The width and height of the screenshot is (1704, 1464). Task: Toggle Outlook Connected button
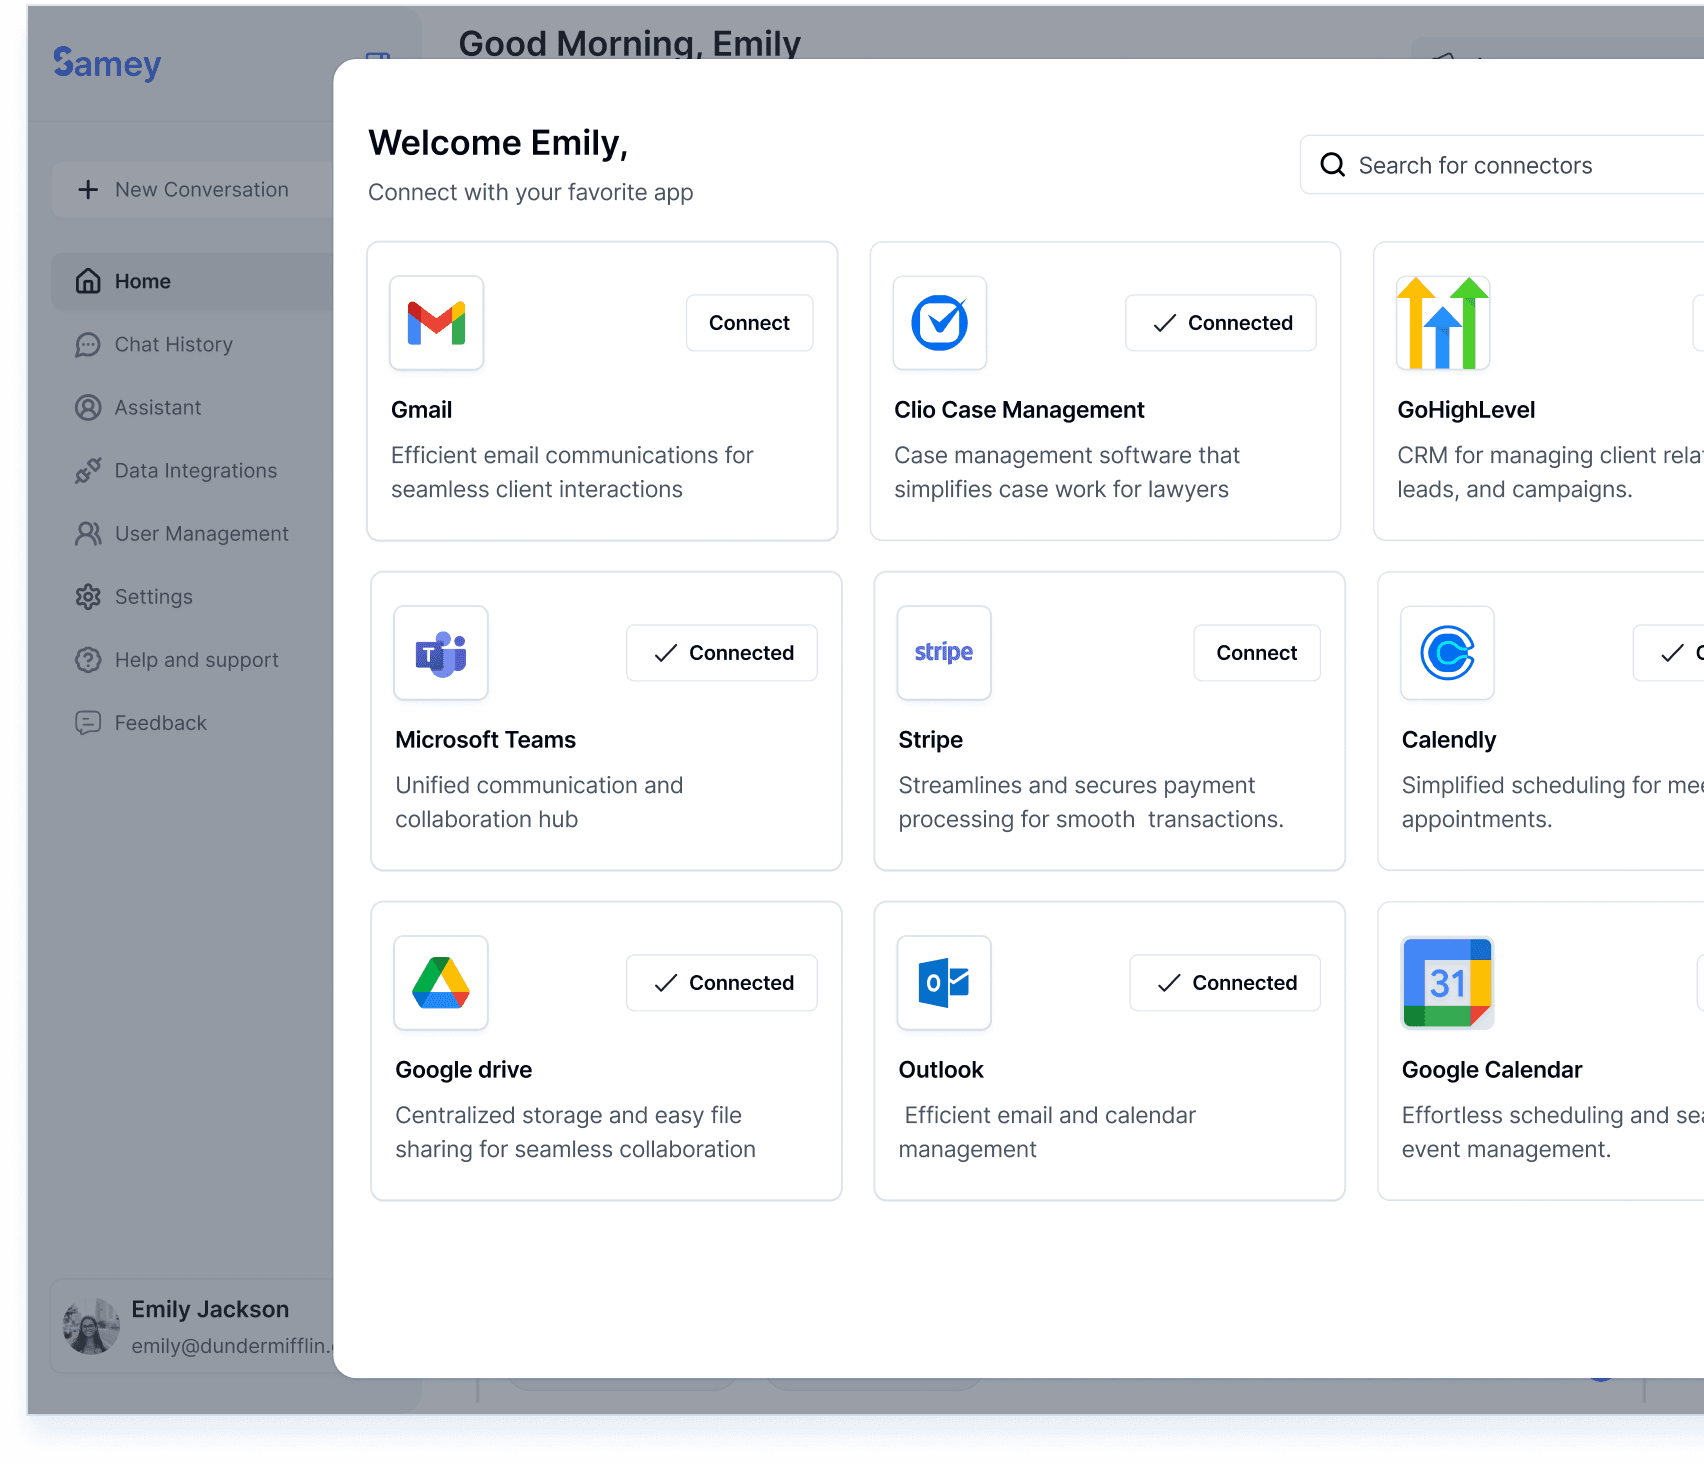(x=1225, y=982)
